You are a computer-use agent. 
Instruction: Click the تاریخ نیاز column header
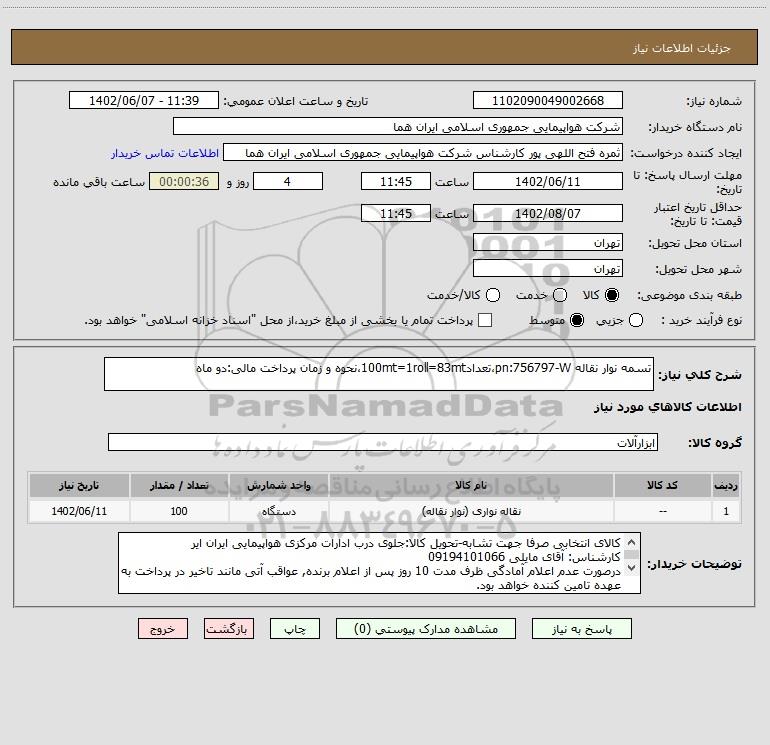click(79, 485)
